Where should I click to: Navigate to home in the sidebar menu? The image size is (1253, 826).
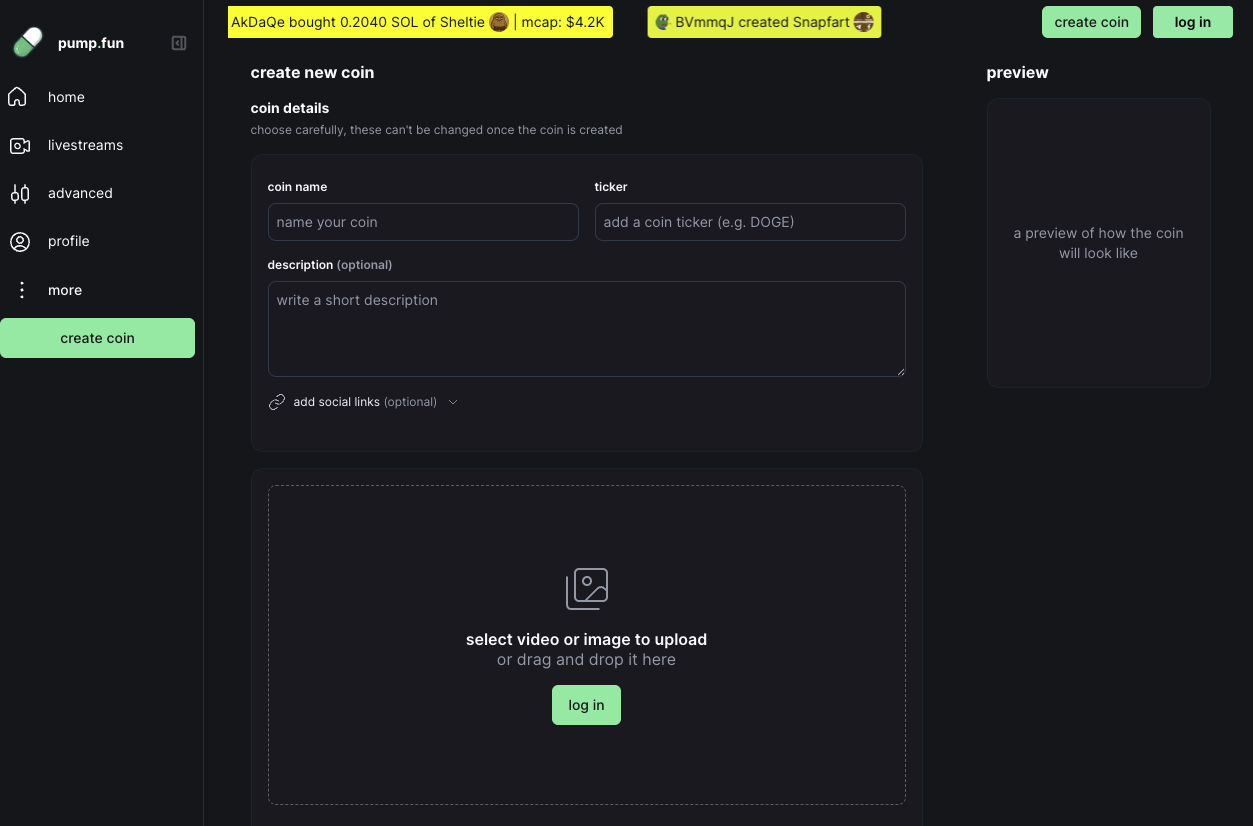66,96
